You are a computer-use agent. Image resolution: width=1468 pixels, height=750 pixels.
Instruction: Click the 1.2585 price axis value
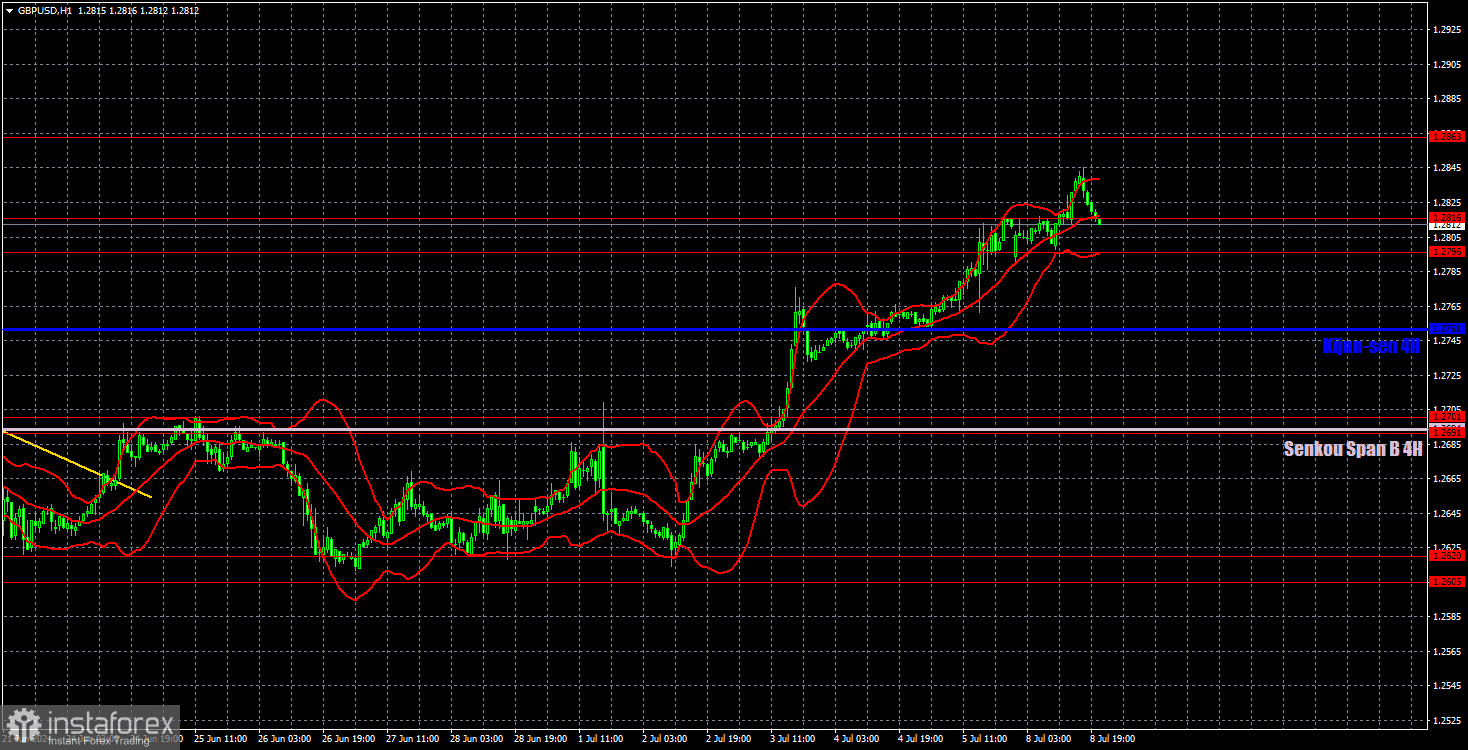click(x=1446, y=617)
